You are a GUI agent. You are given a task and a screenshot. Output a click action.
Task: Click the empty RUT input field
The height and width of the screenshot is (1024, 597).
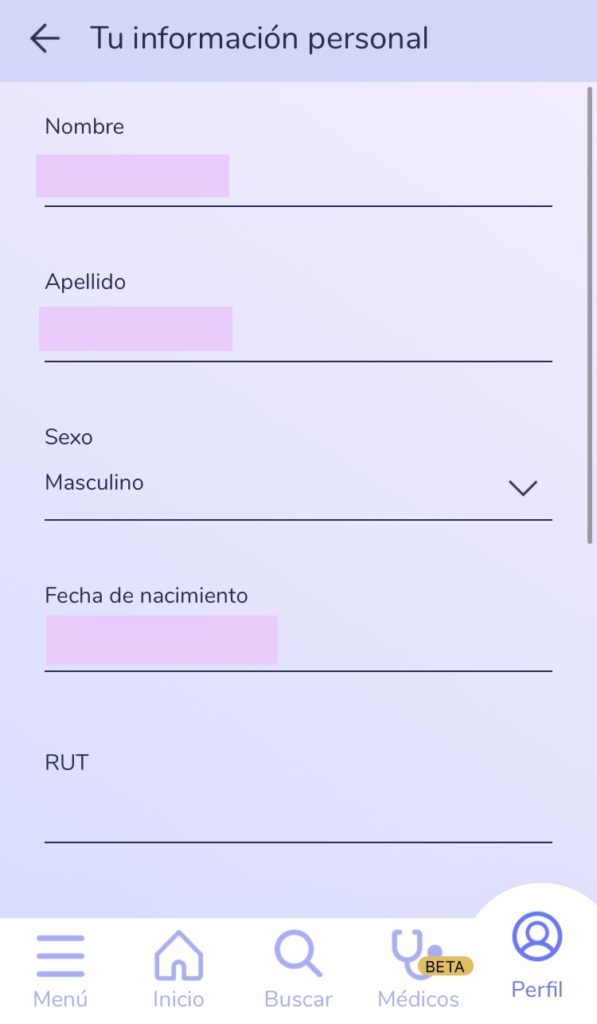click(298, 813)
